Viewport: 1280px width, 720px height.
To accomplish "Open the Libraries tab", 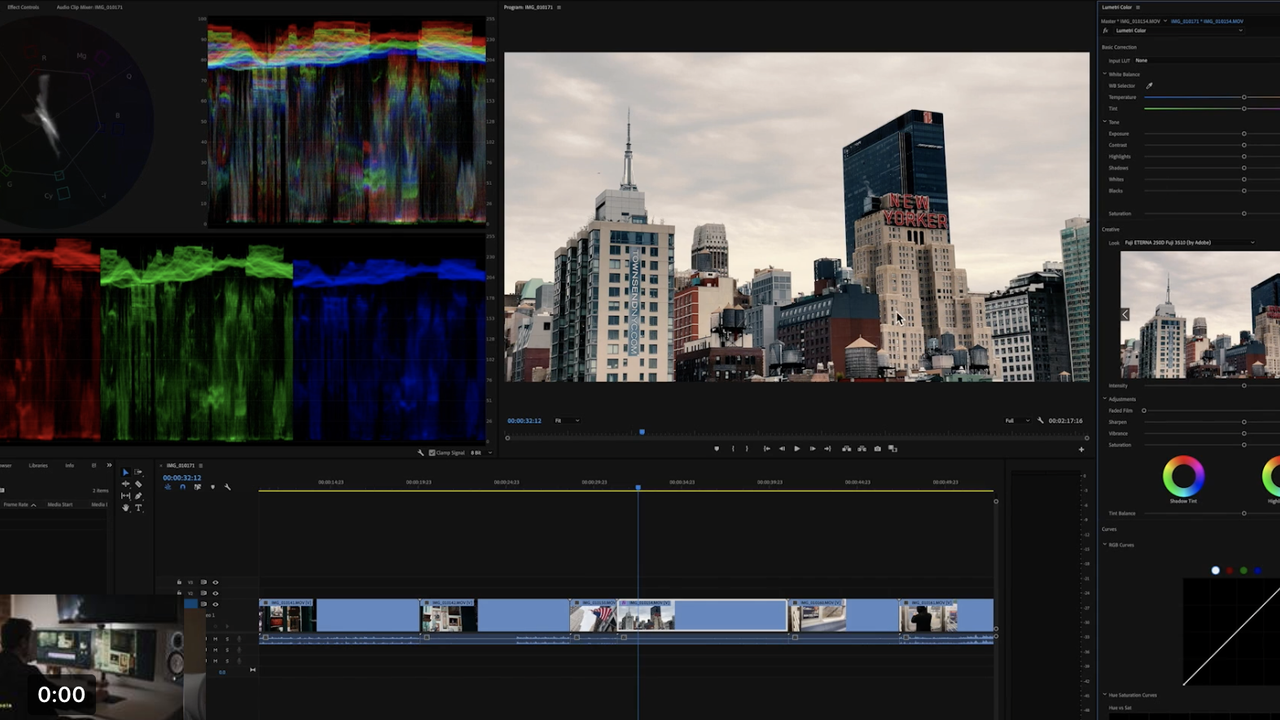I will click(x=38, y=465).
